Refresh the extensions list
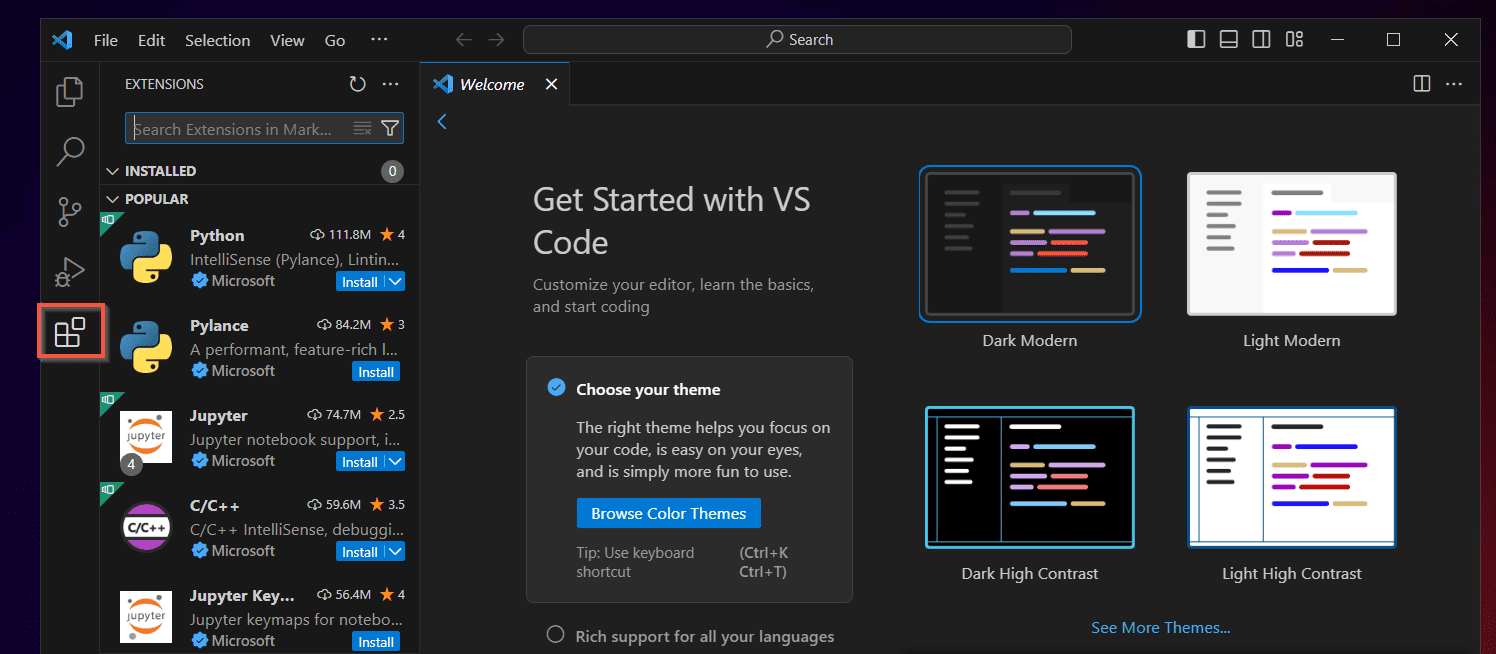Screen dimensions: 1496x654 [357, 85]
